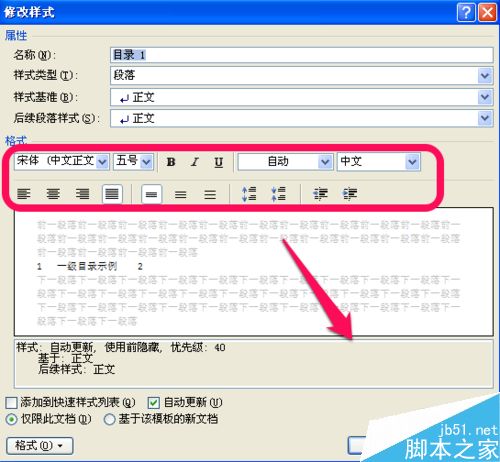
Task: Decrease paragraph spacing
Action: 278,194
